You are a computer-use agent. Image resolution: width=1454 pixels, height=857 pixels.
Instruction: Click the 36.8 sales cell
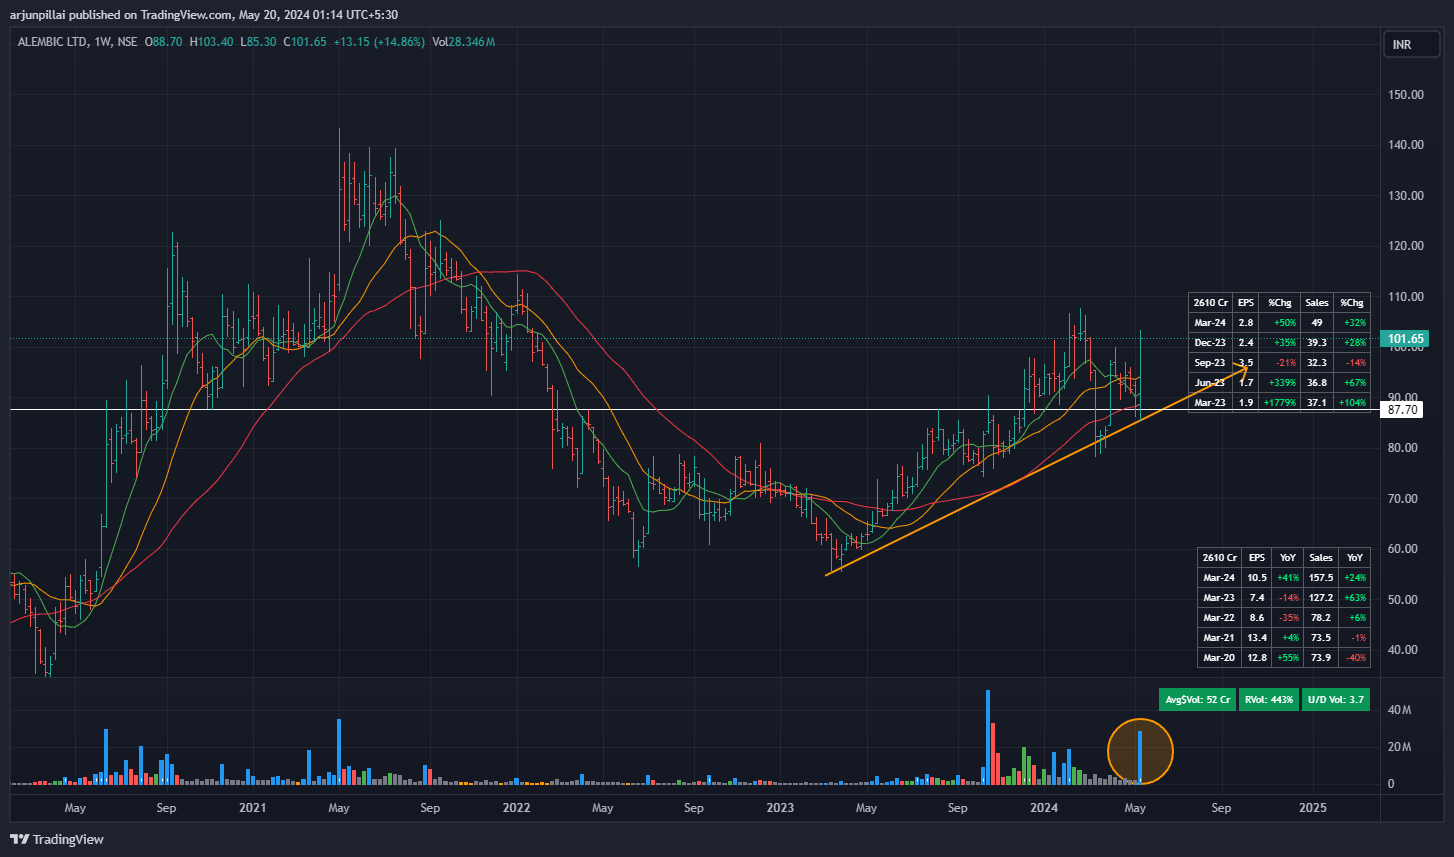pos(1317,382)
